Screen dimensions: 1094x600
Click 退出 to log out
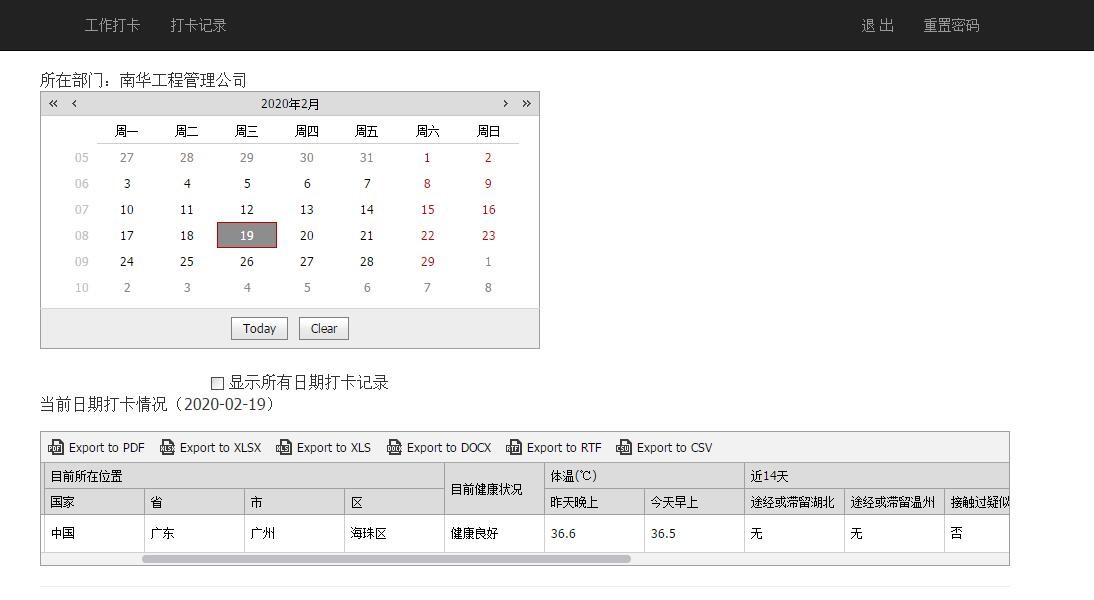pyautogui.click(x=877, y=26)
